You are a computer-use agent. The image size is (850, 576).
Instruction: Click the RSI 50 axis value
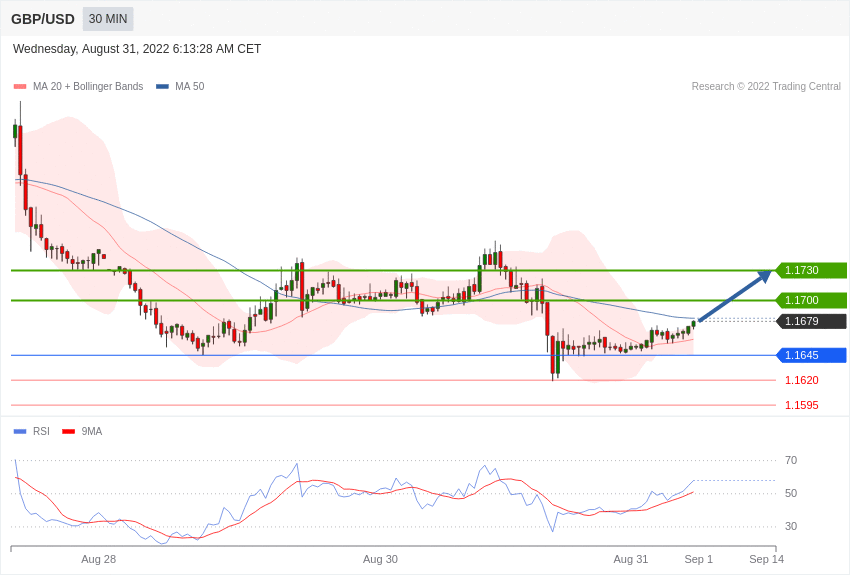tap(791, 493)
